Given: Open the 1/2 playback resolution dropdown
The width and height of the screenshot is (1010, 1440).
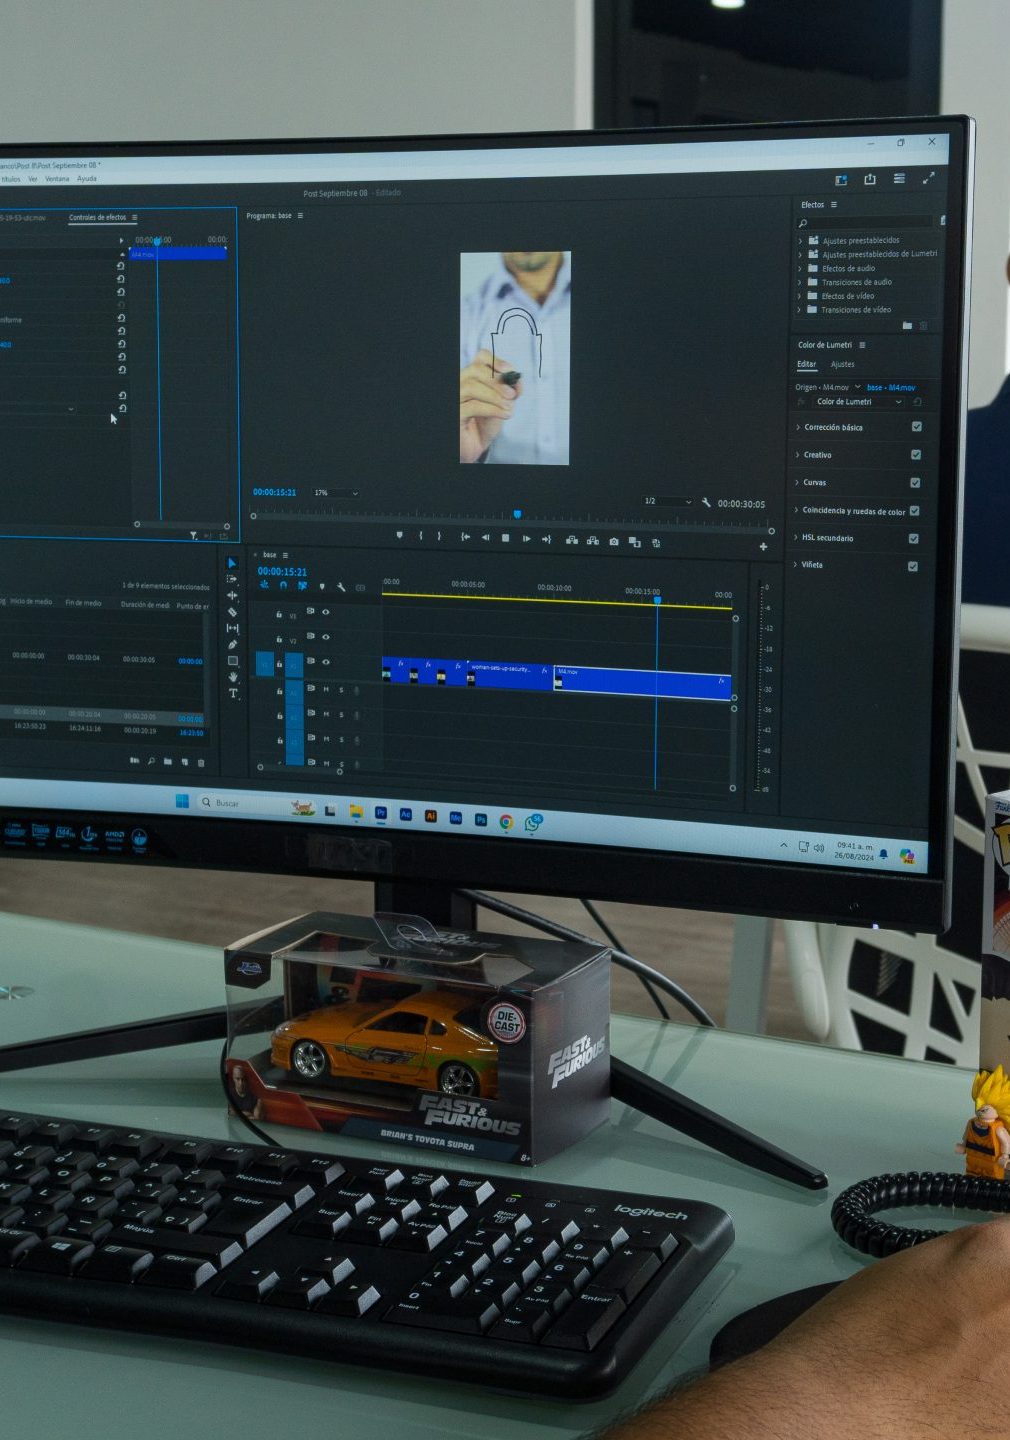Looking at the screenshot, I should pyautogui.click(x=667, y=500).
